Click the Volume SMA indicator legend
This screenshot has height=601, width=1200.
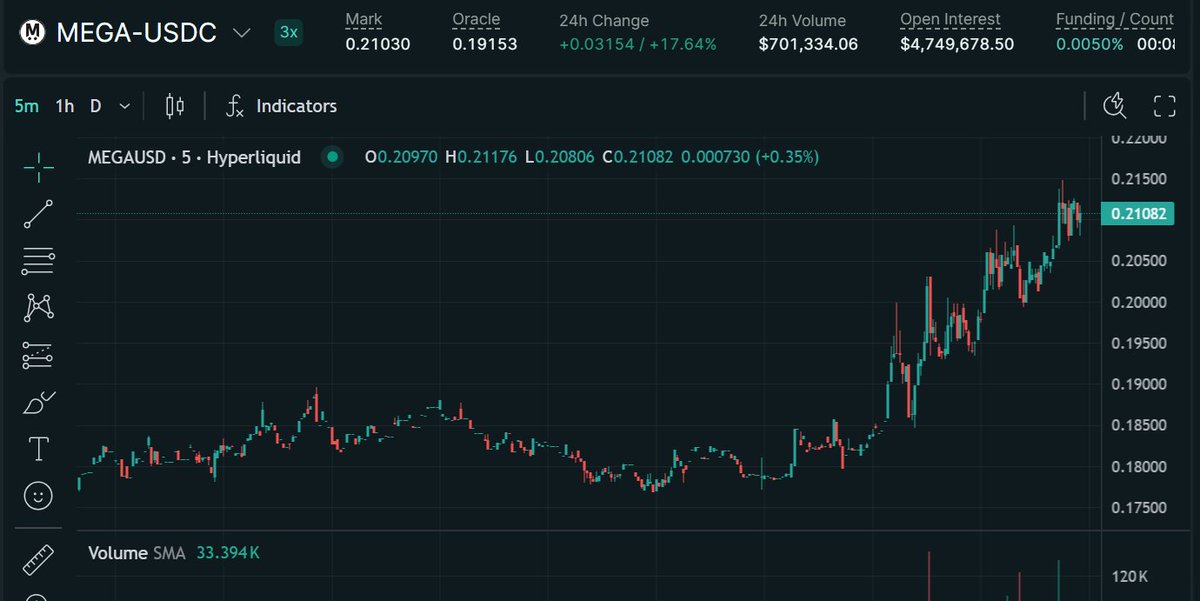137,553
